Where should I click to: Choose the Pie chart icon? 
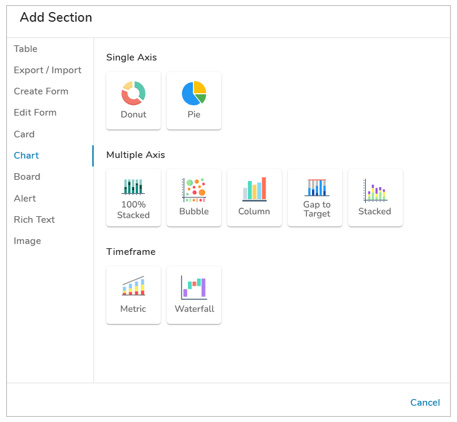194,100
